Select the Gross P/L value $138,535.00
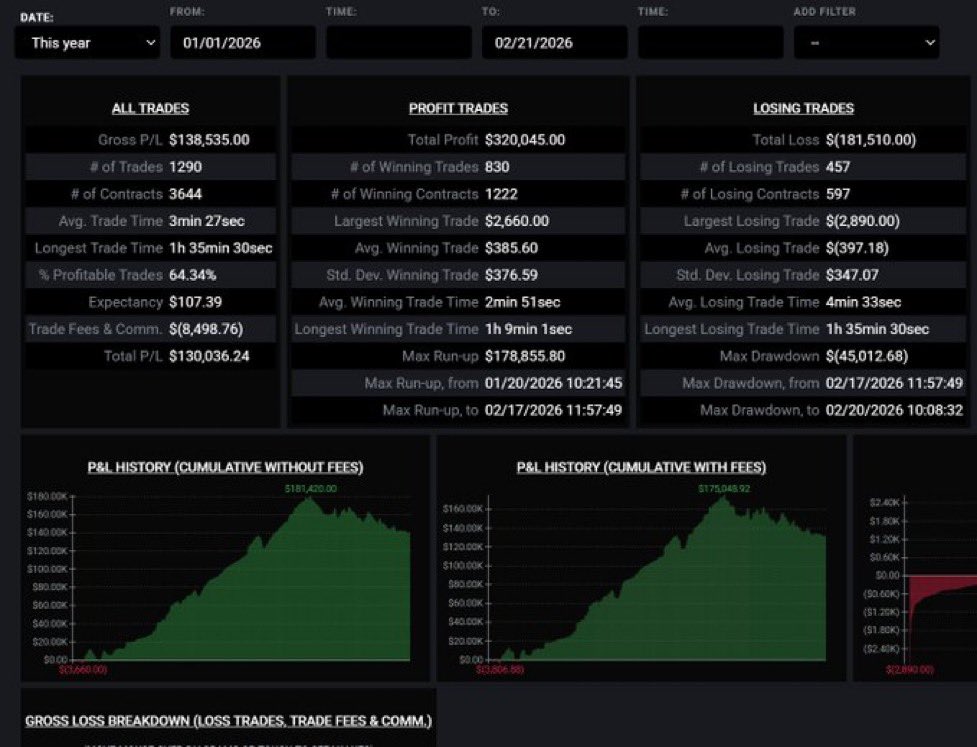Image resolution: width=977 pixels, height=747 pixels. point(209,140)
